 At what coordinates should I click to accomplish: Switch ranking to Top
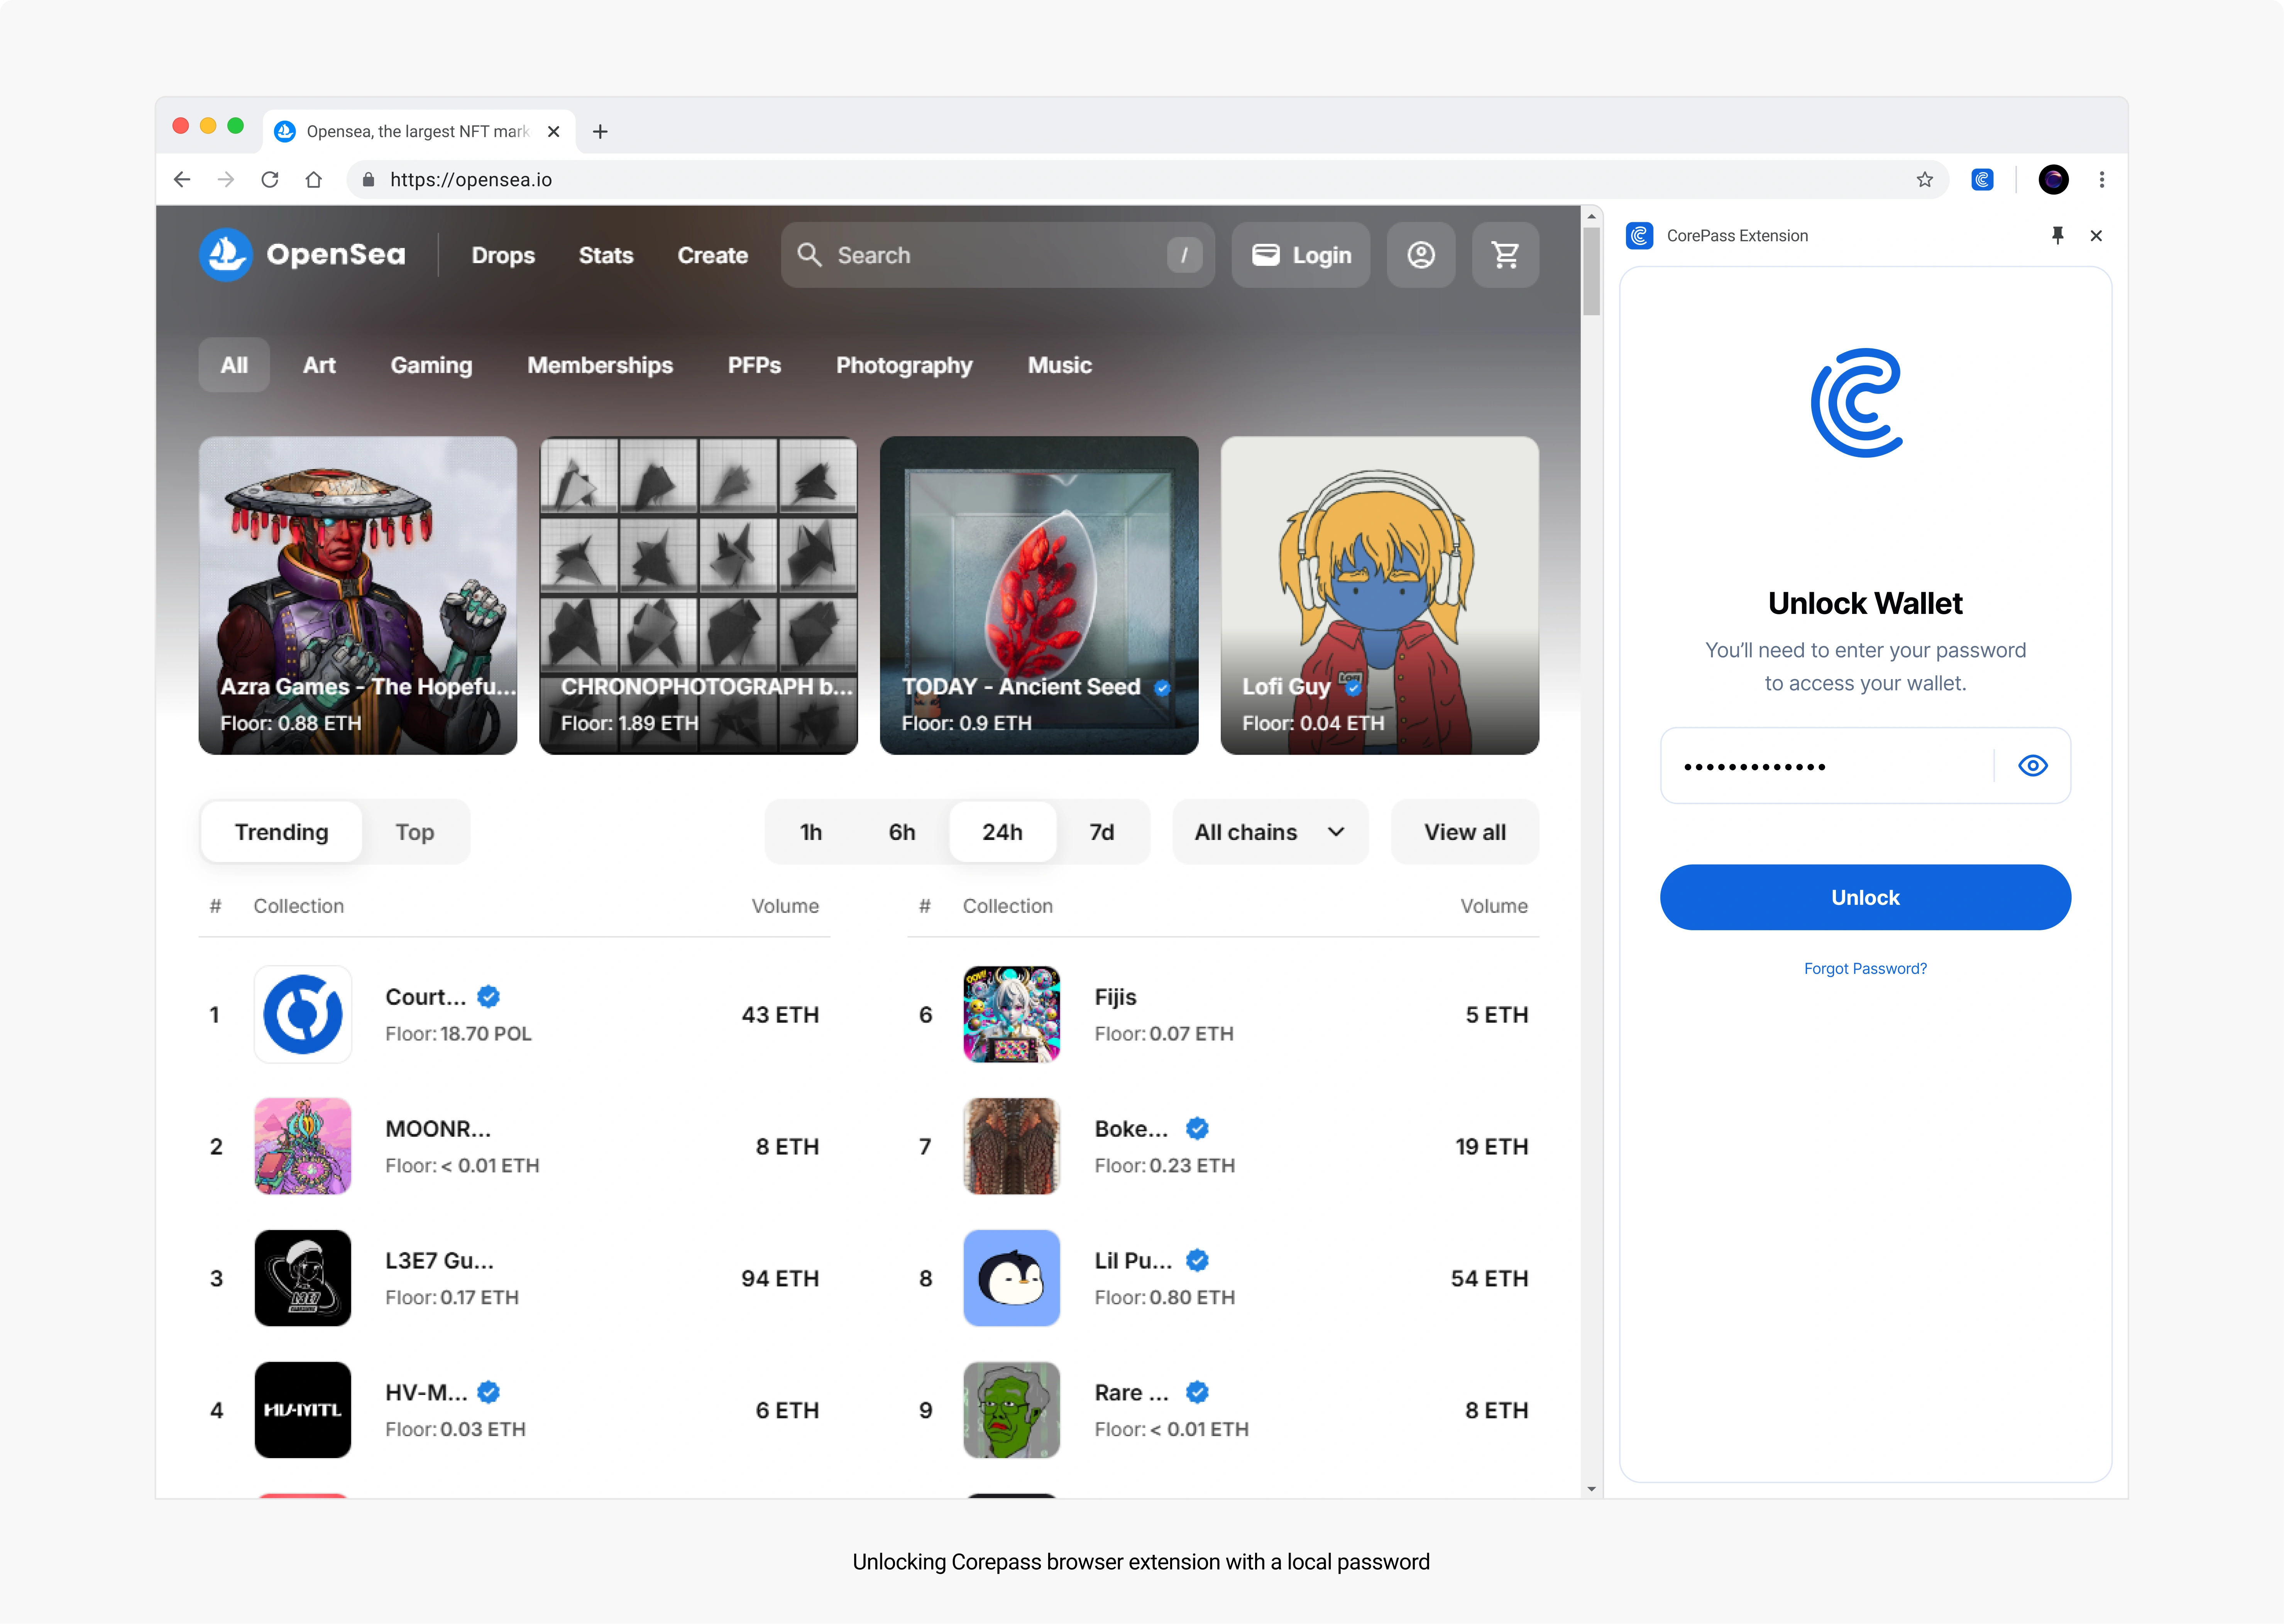tap(414, 832)
